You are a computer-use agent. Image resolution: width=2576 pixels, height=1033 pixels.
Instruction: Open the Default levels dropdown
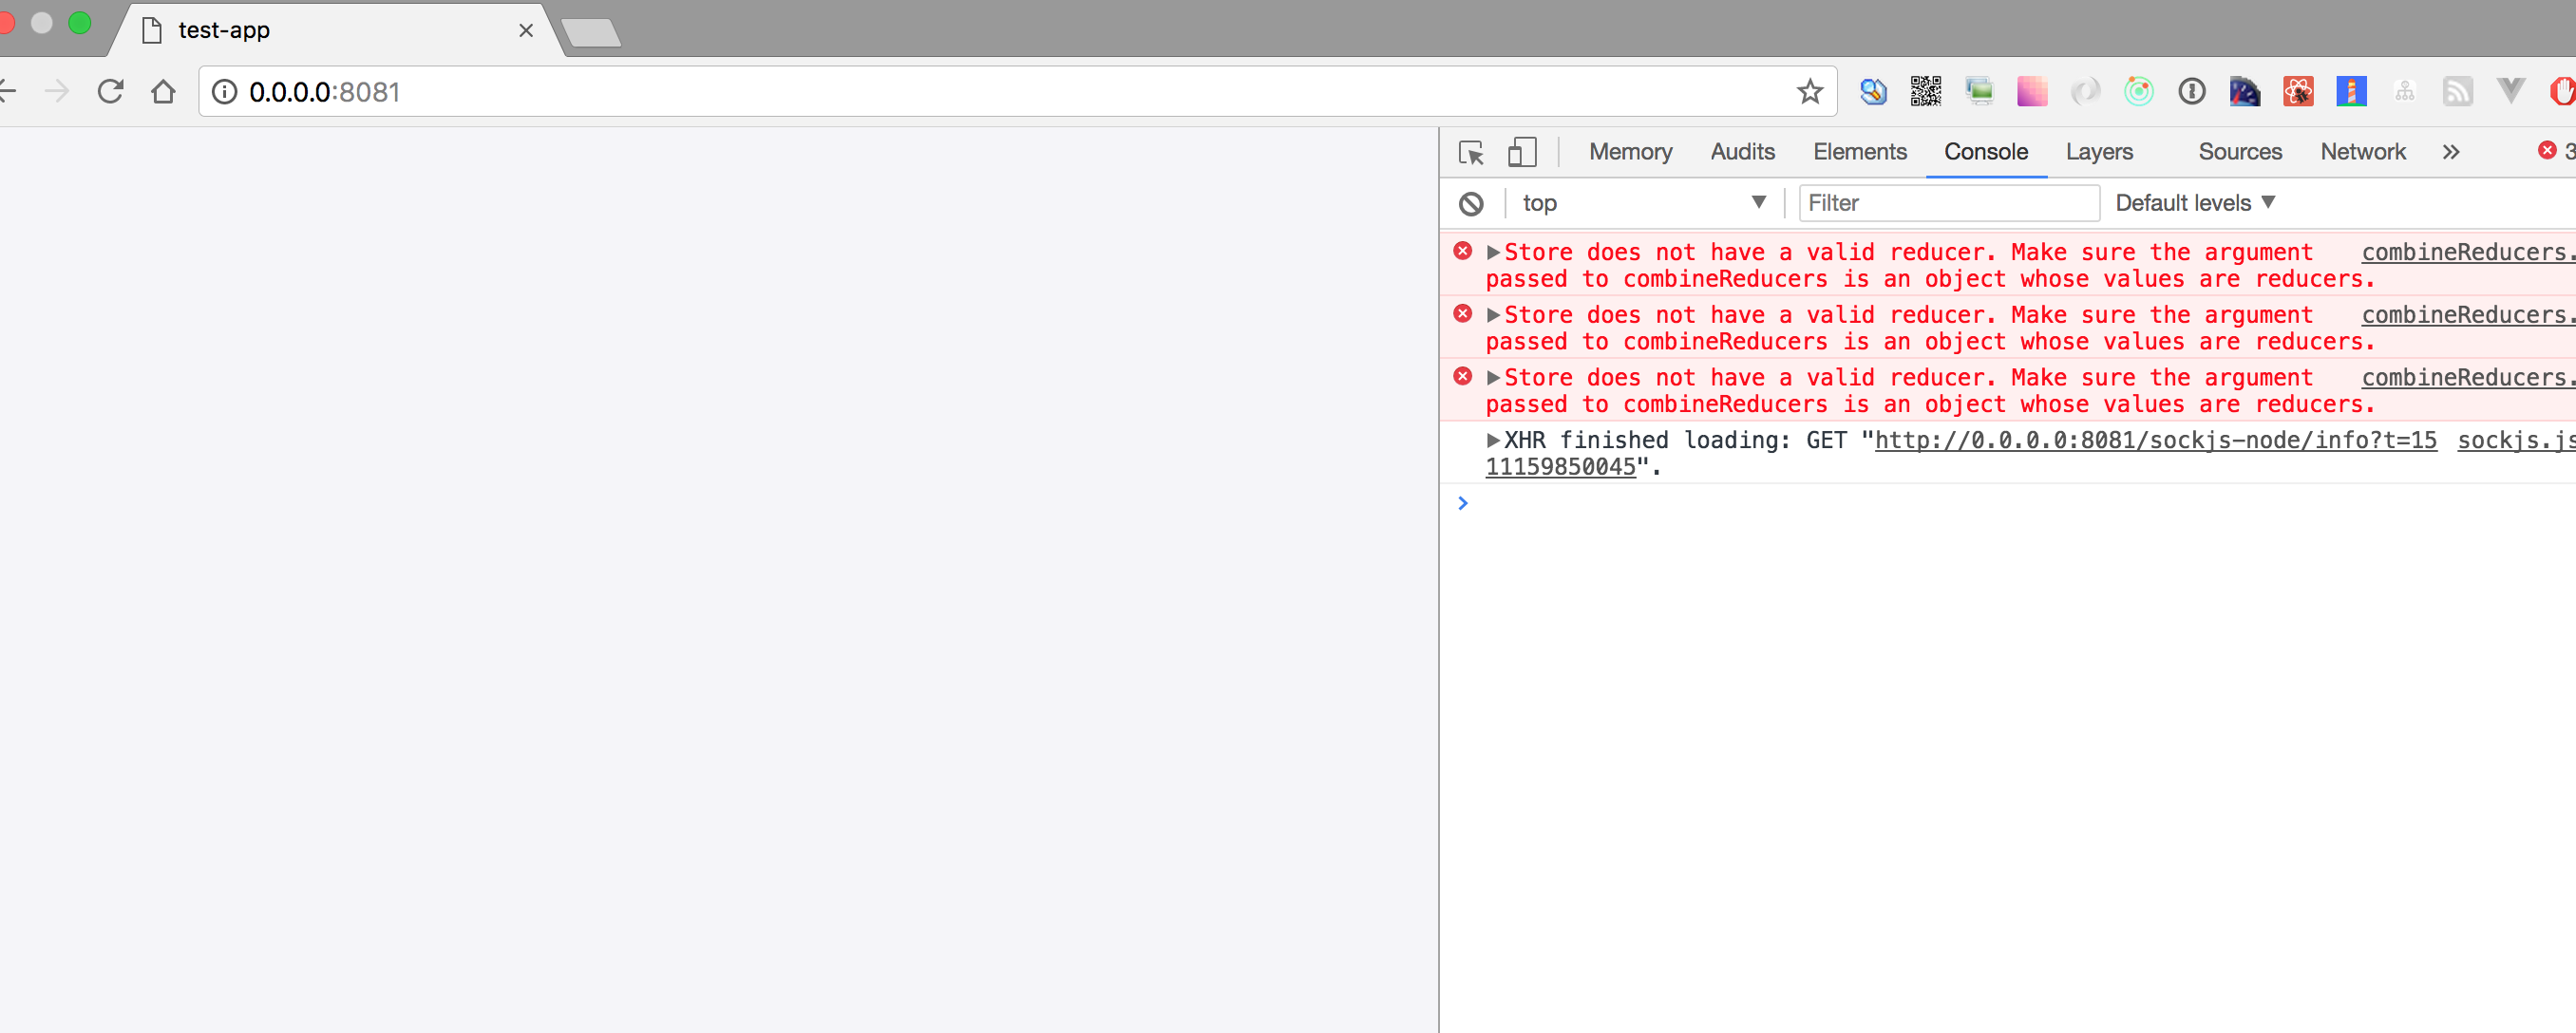click(x=2194, y=203)
